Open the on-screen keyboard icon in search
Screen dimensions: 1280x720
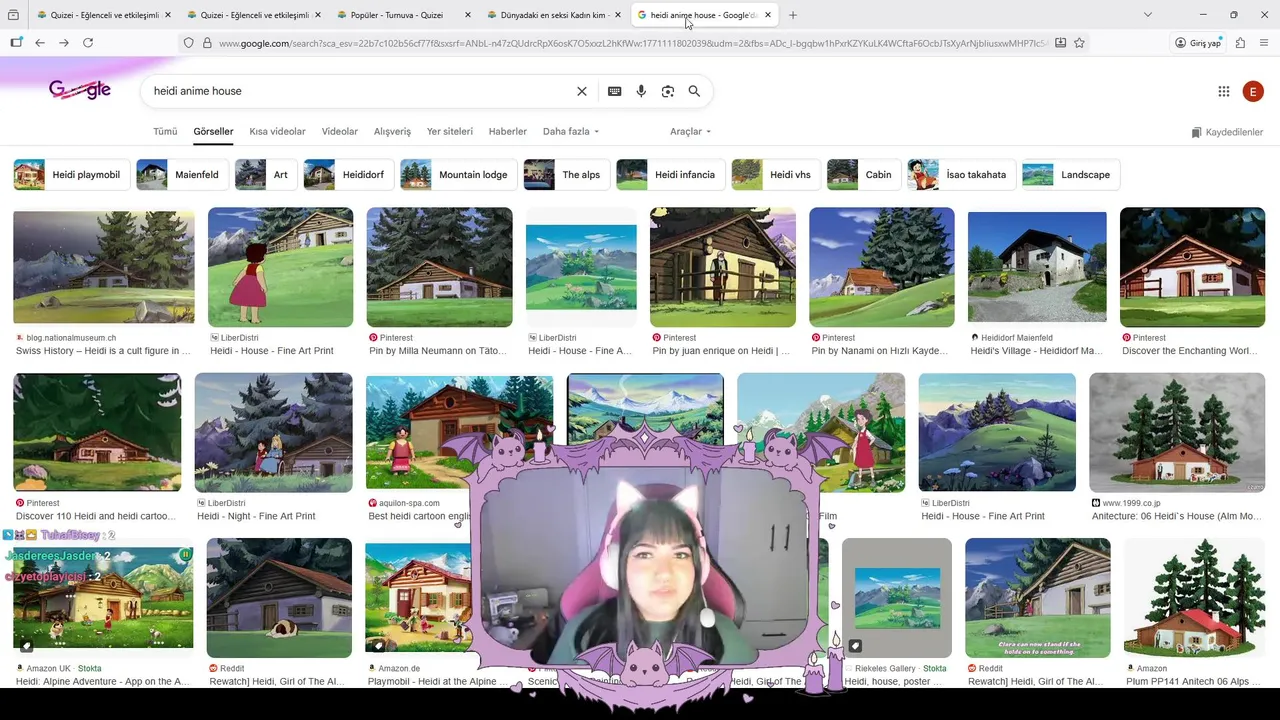click(x=615, y=91)
